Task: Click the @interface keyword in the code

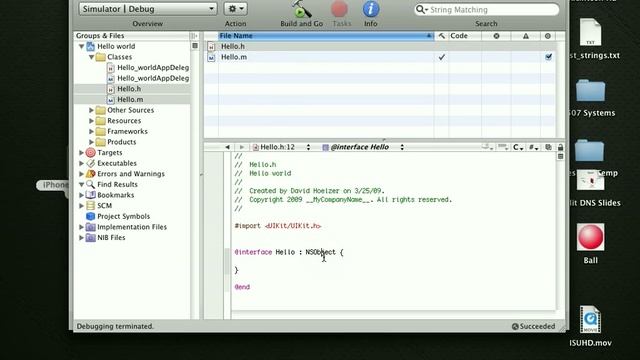Action: point(253,252)
